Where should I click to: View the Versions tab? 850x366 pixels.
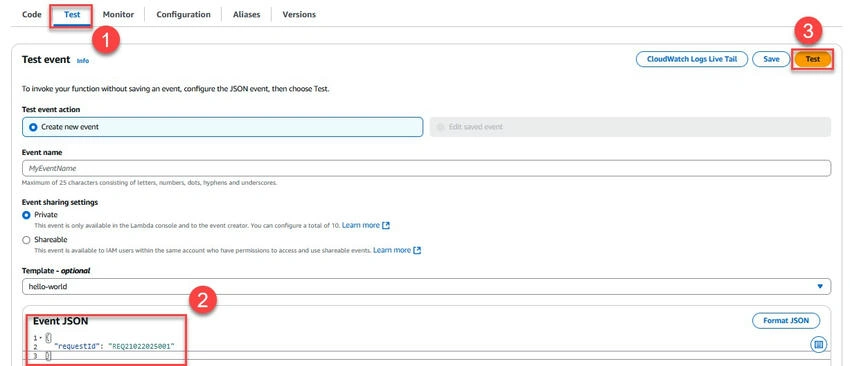[299, 15]
